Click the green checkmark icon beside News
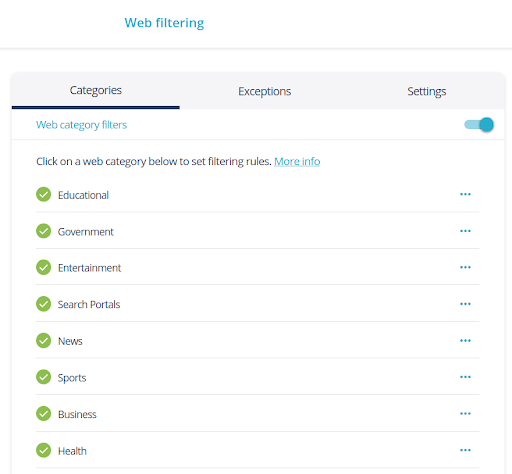 [x=43, y=341]
